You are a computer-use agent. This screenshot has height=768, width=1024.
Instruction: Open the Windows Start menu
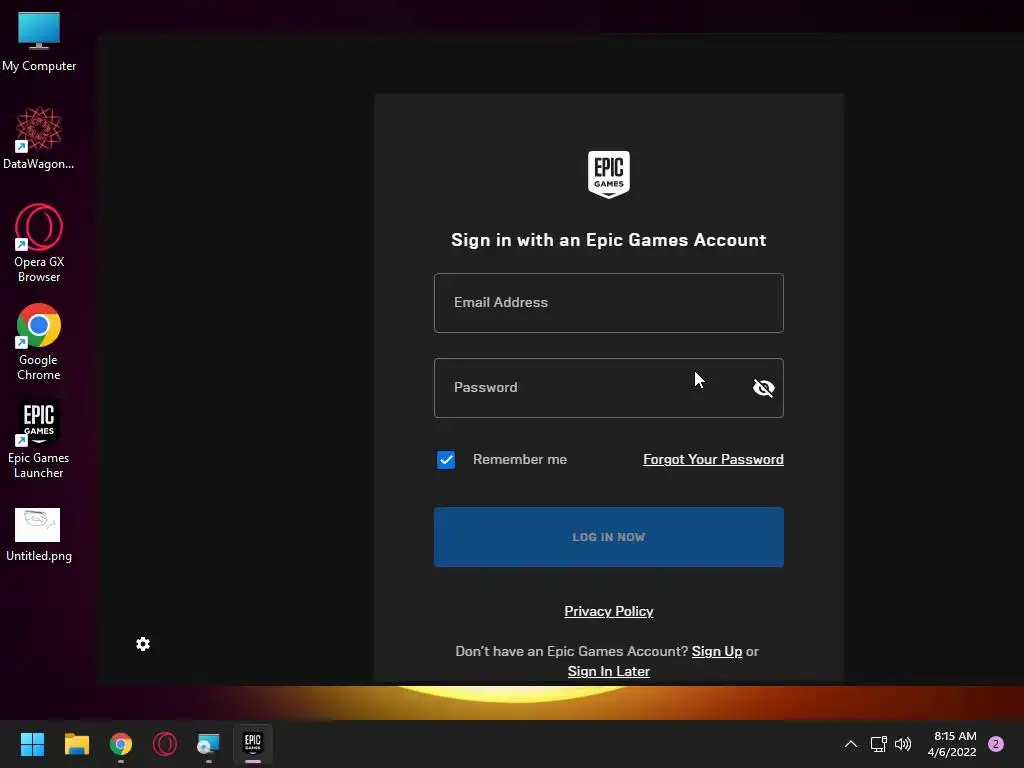coord(32,744)
